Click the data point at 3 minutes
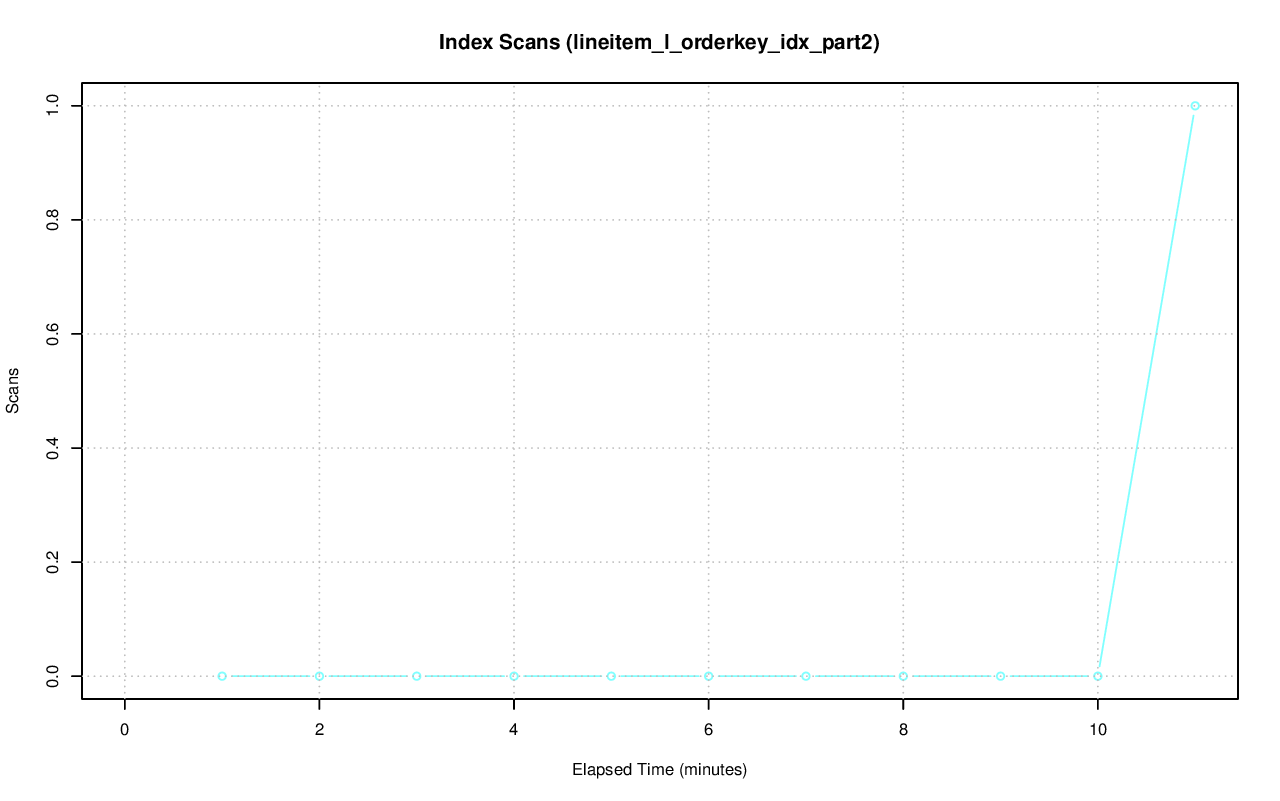 tap(417, 676)
